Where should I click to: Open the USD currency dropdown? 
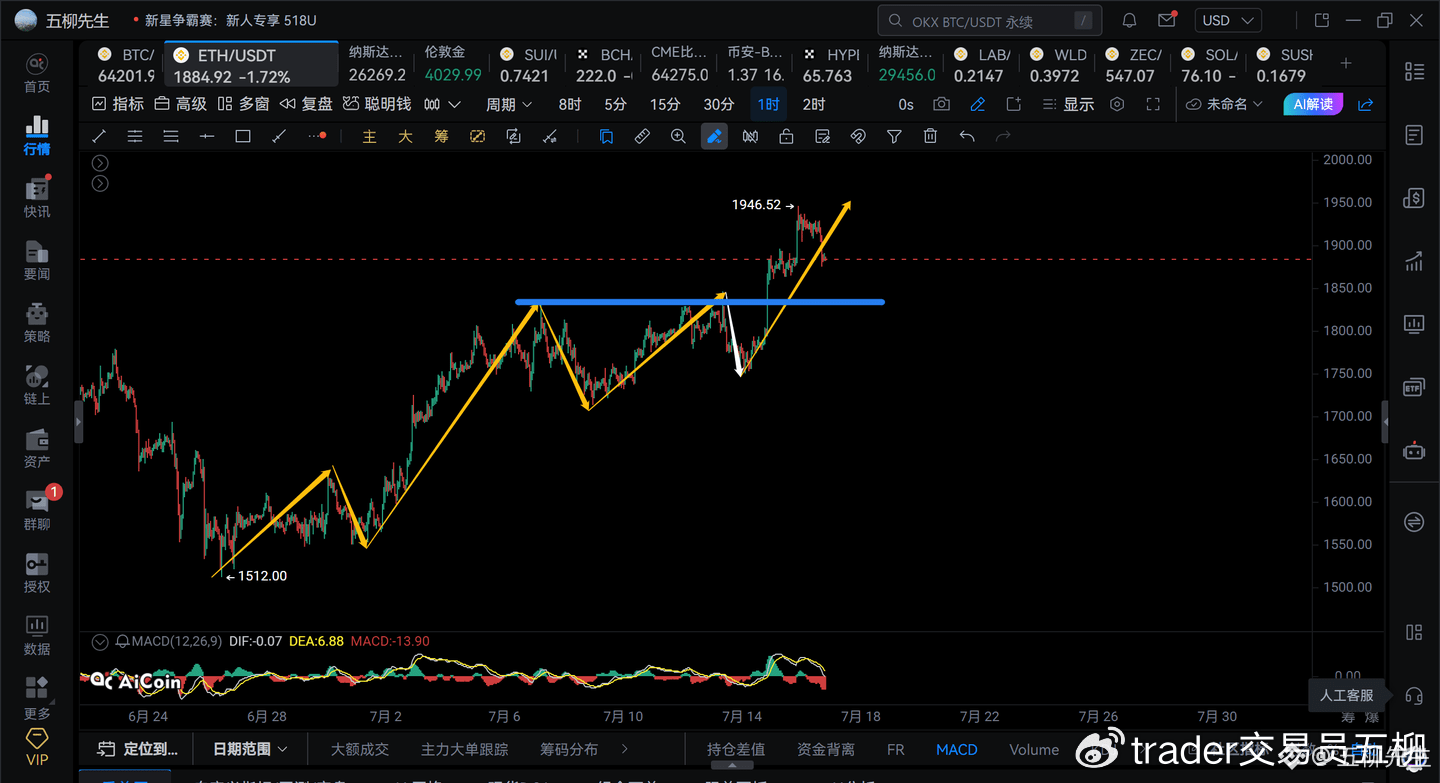[1227, 20]
